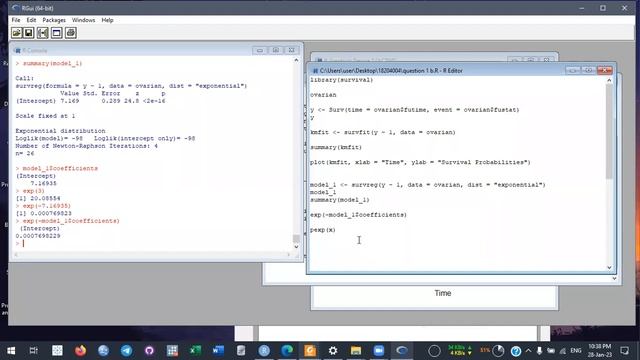Open the Windows Start menu
The height and width of the screenshot is (360, 640).
[11, 351]
